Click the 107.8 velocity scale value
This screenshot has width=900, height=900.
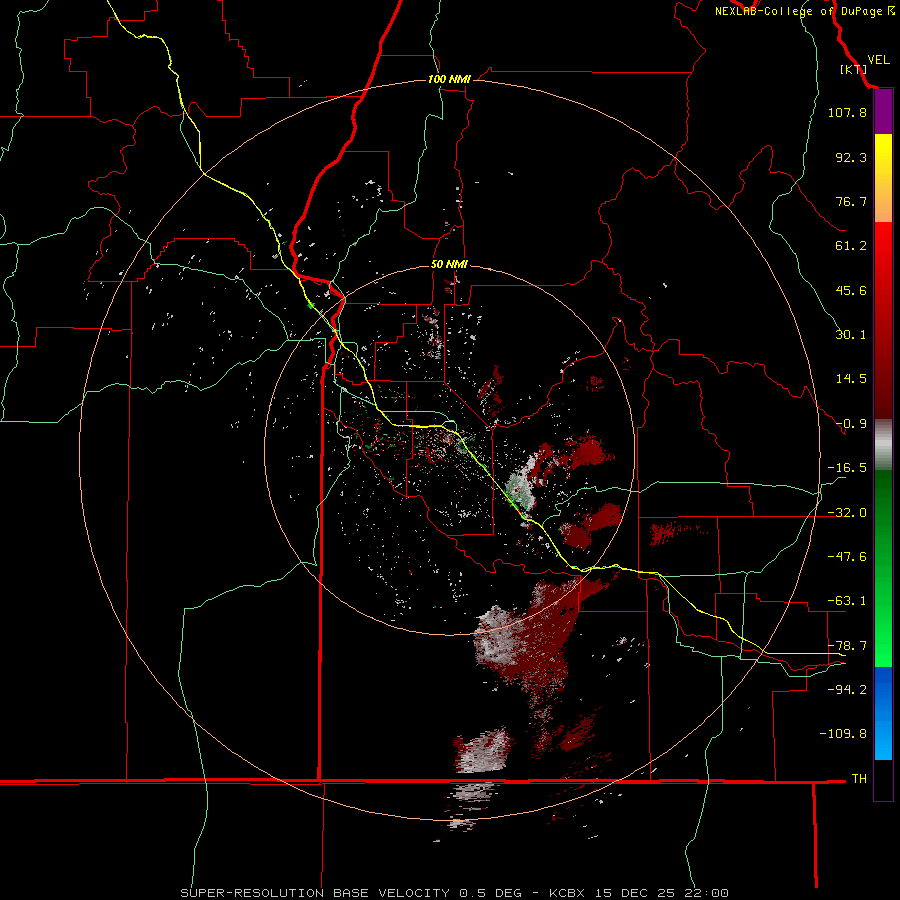[847, 112]
